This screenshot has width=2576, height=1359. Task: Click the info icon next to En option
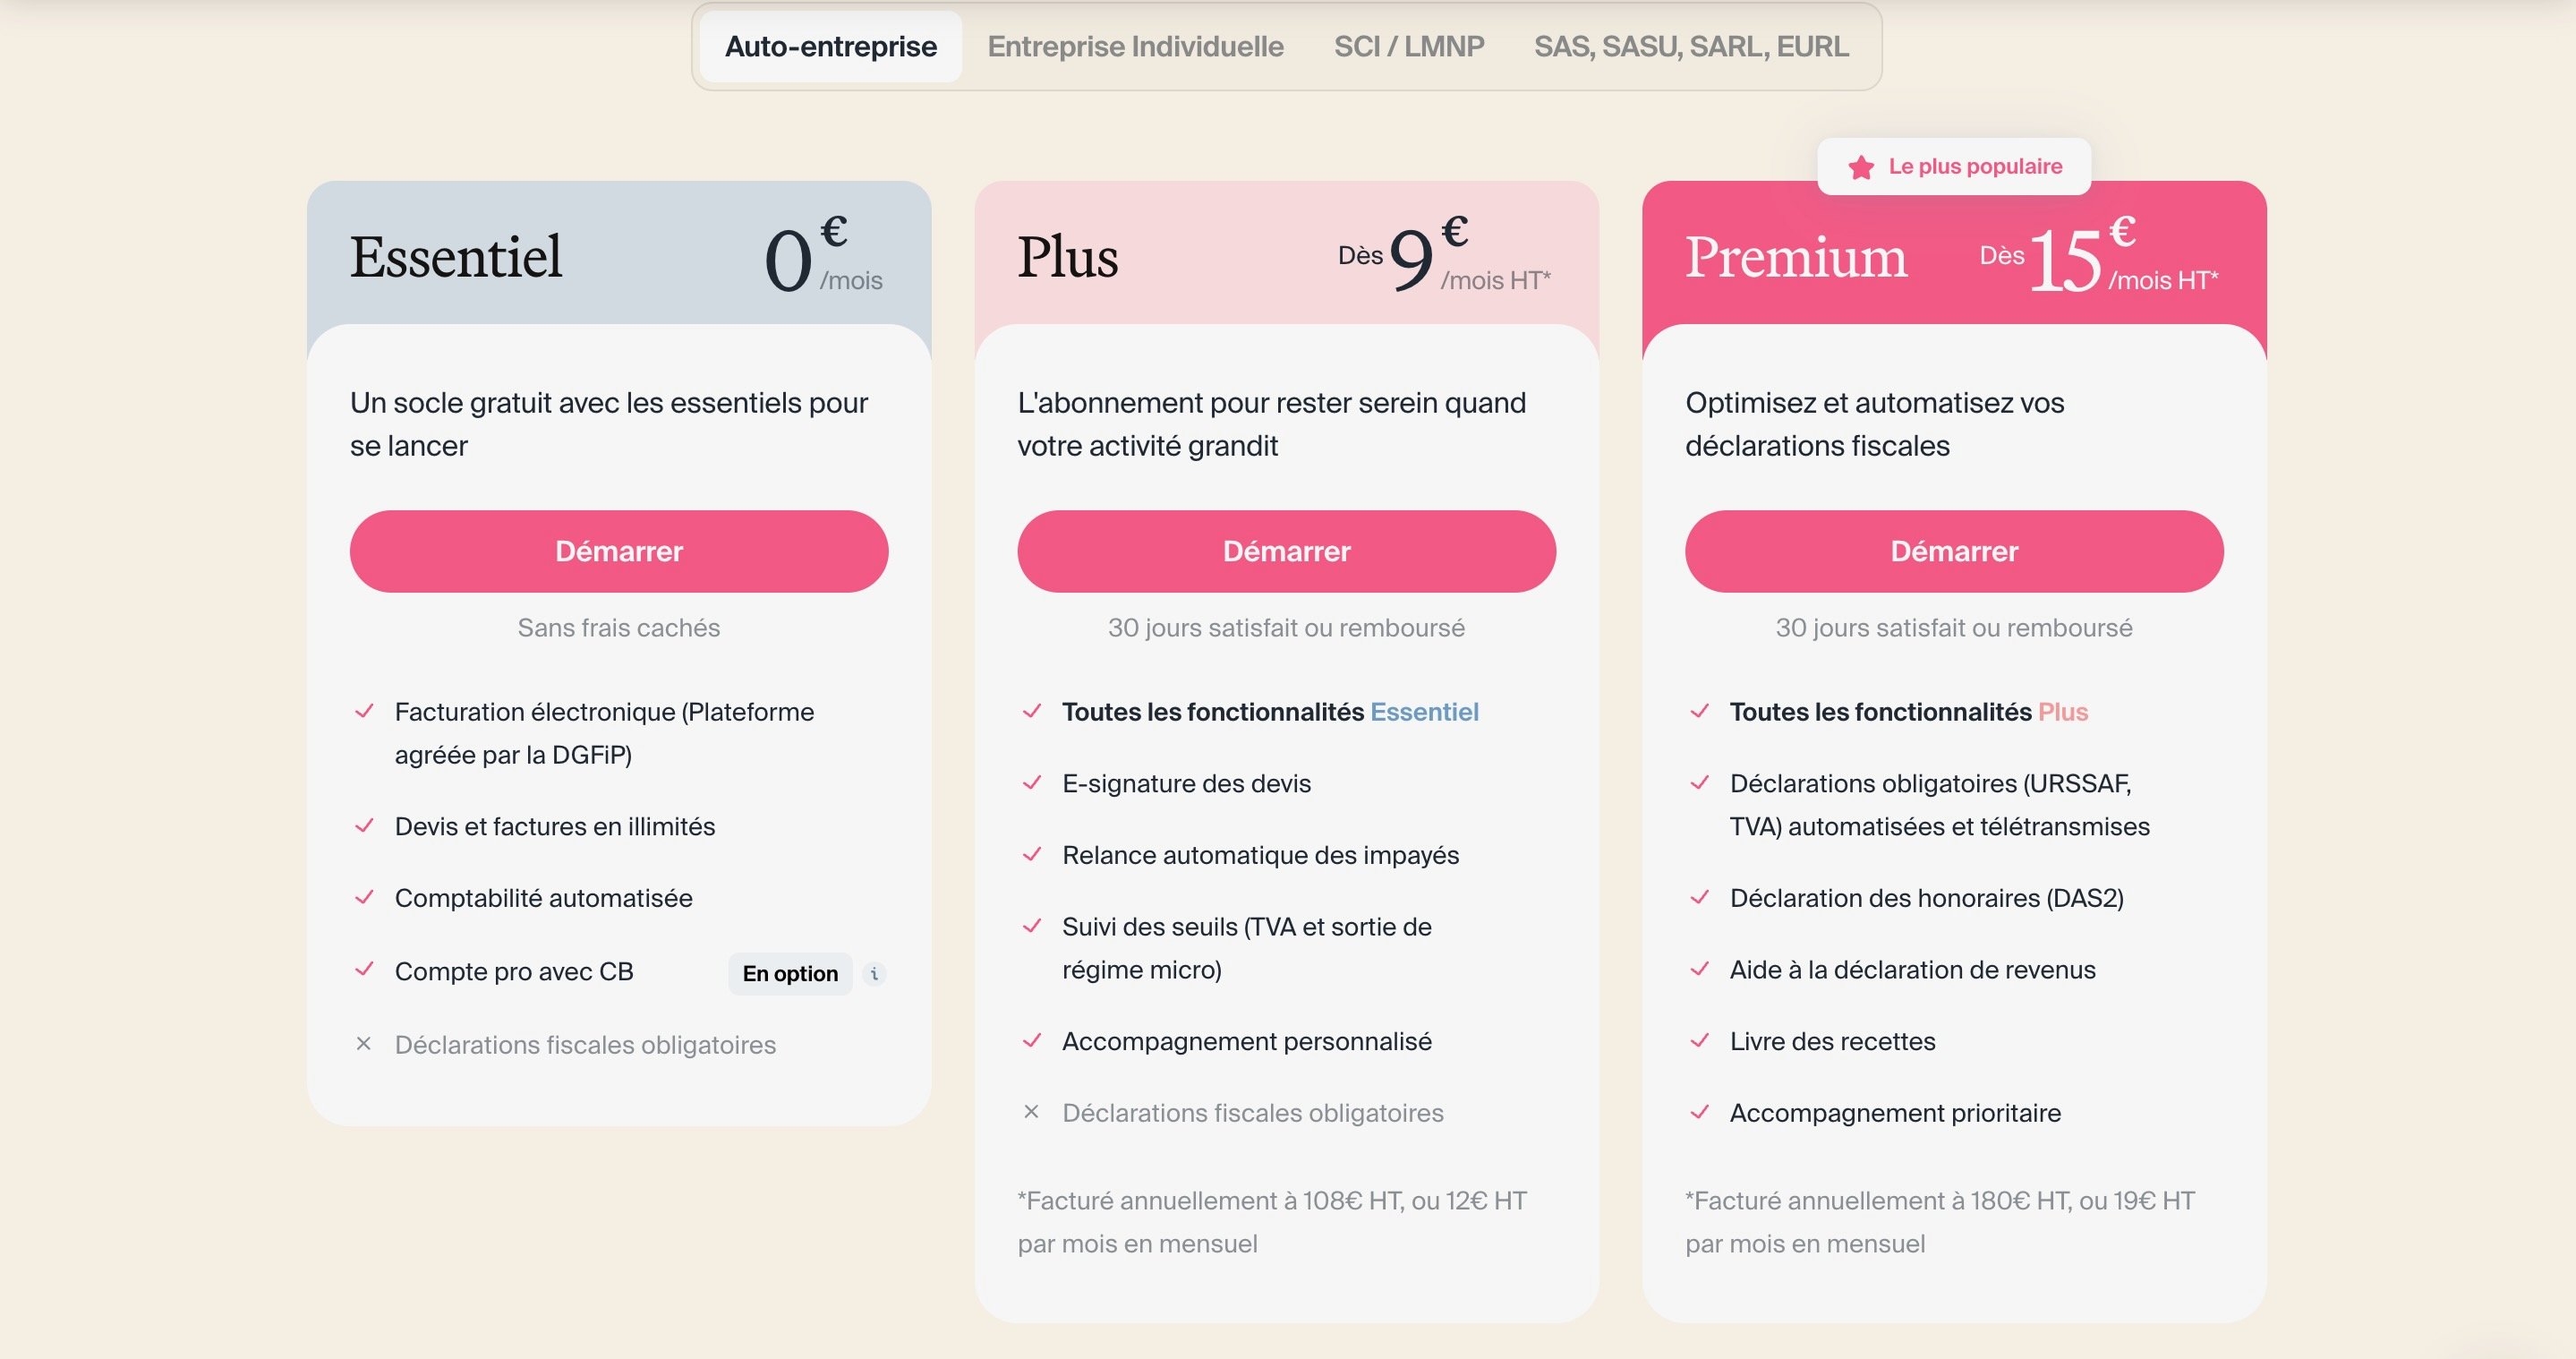874,973
